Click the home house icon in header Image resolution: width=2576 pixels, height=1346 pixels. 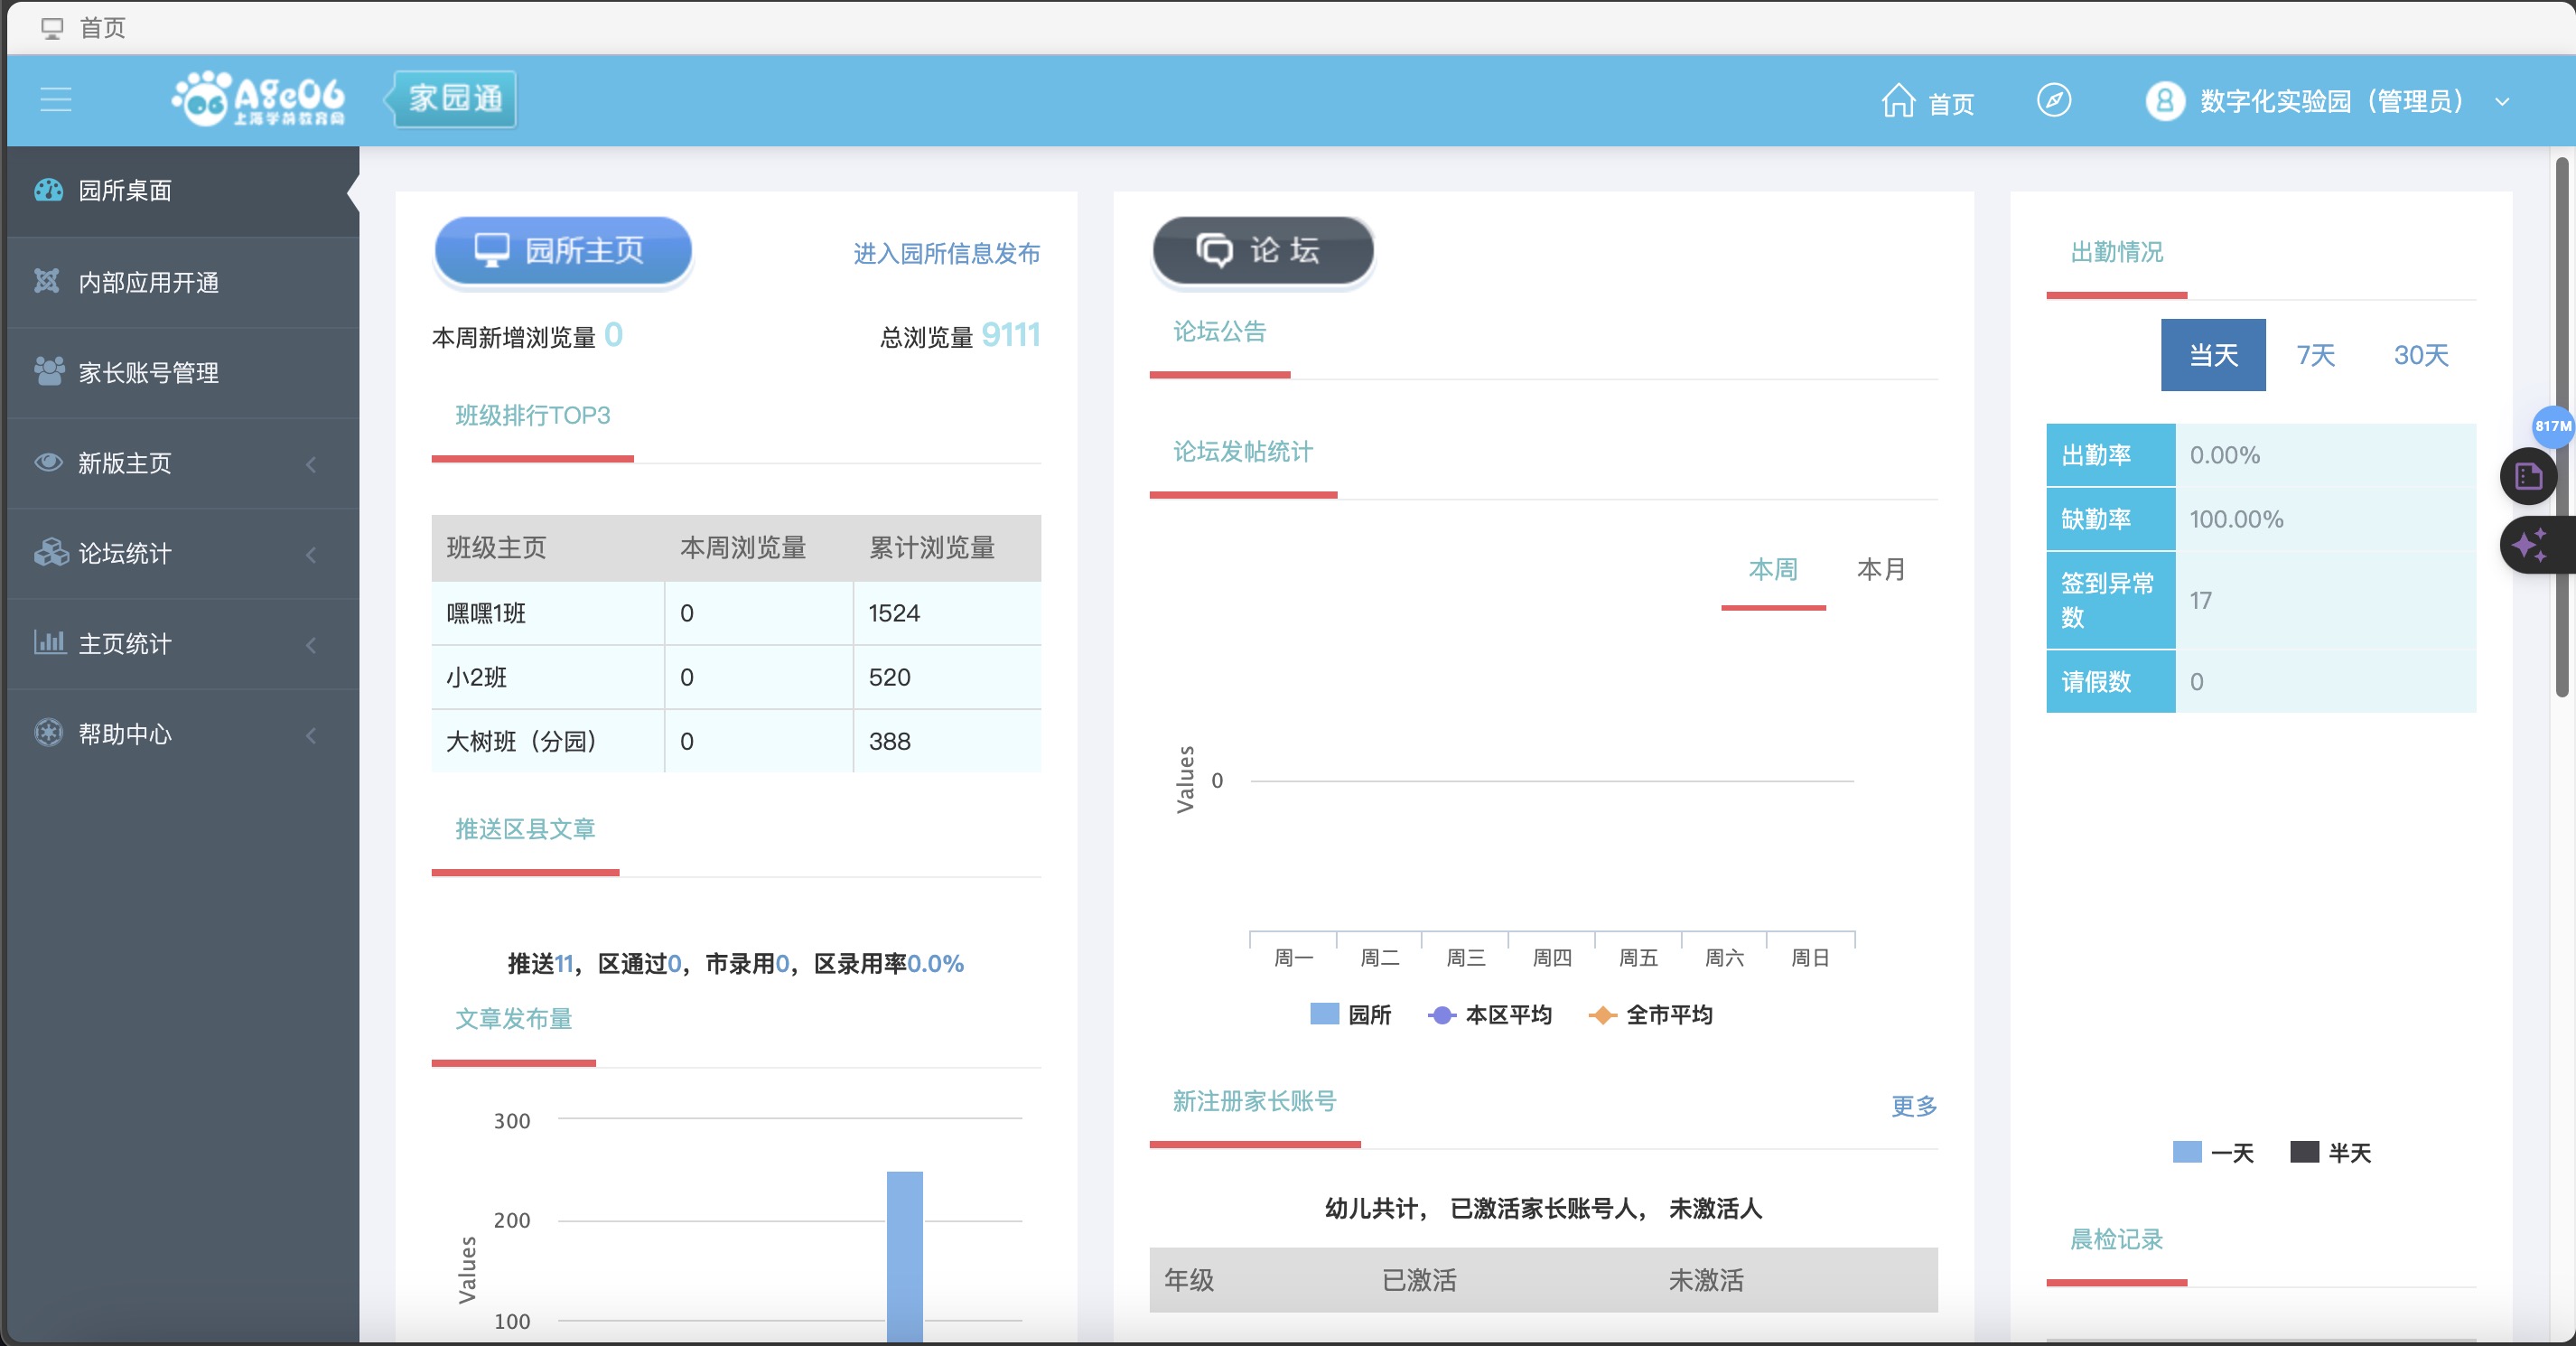click(1897, 101)
